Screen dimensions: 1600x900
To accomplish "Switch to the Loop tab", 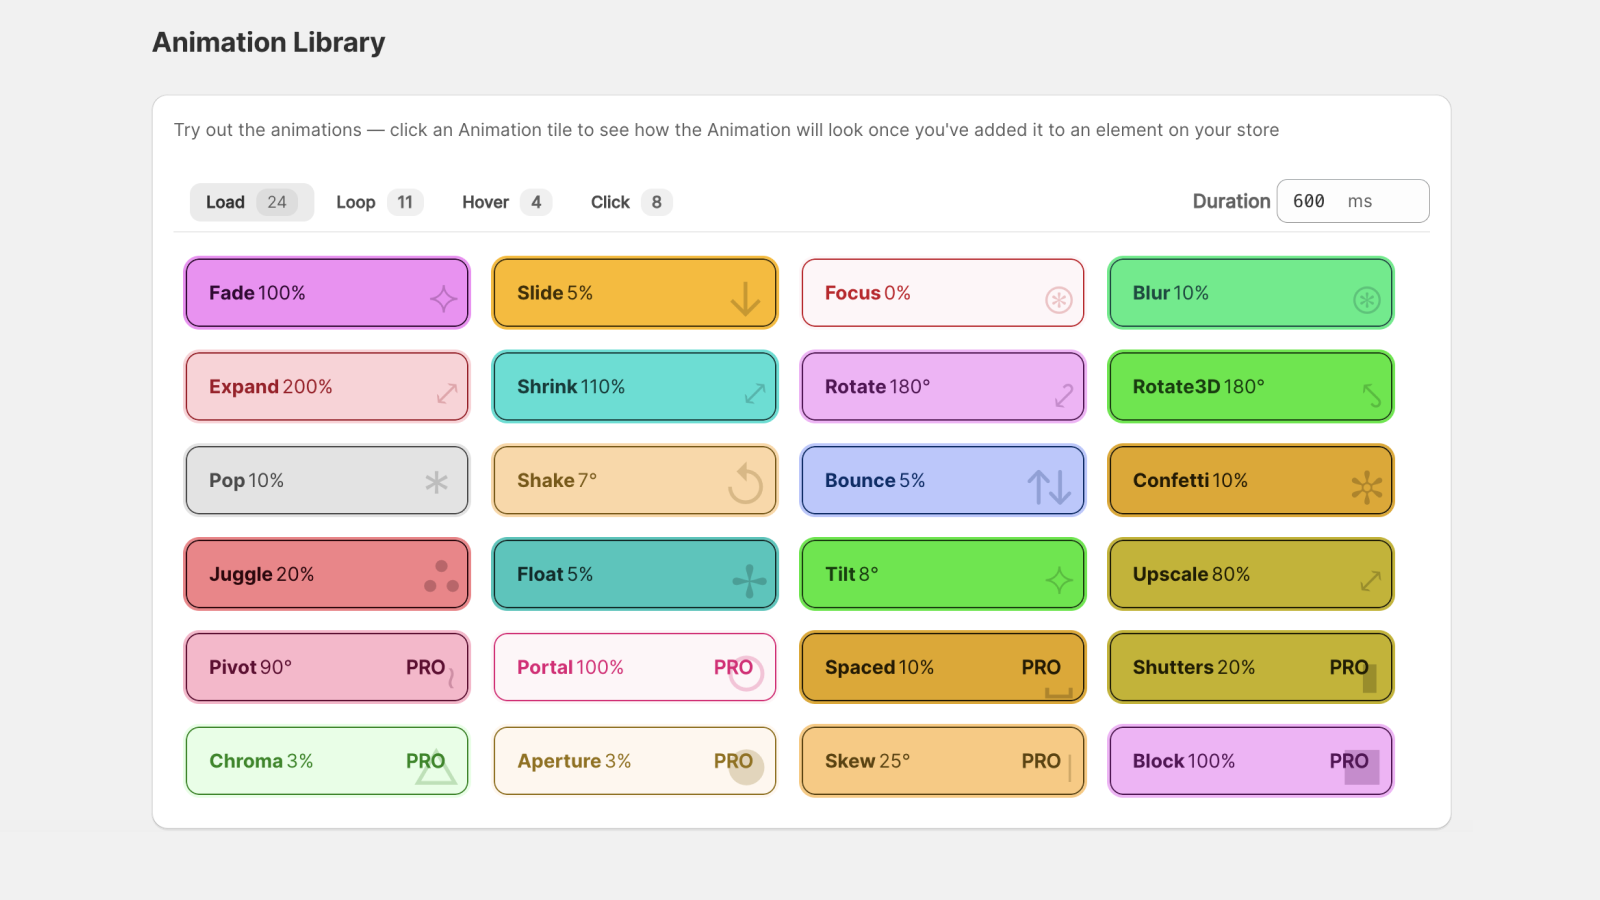I will click(x=378, y=201).
